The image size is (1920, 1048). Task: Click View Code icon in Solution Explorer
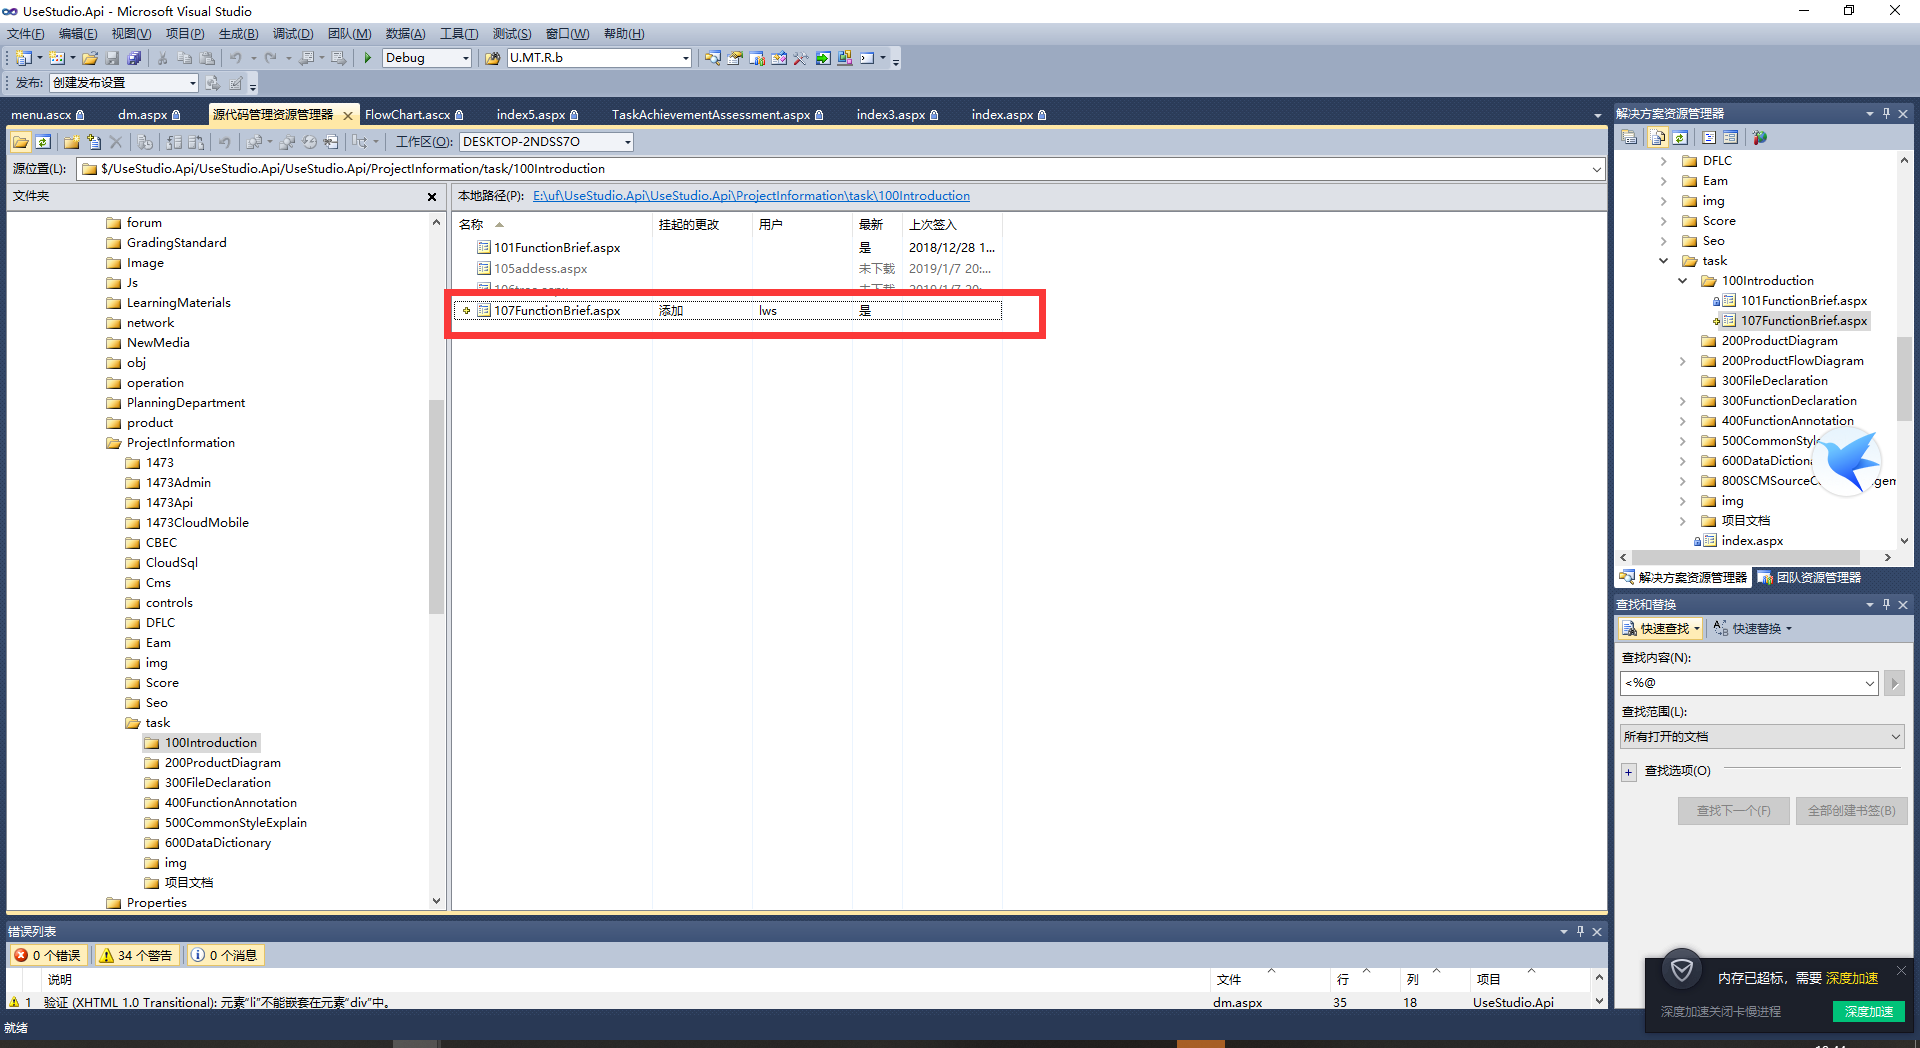pos(1709,138)
